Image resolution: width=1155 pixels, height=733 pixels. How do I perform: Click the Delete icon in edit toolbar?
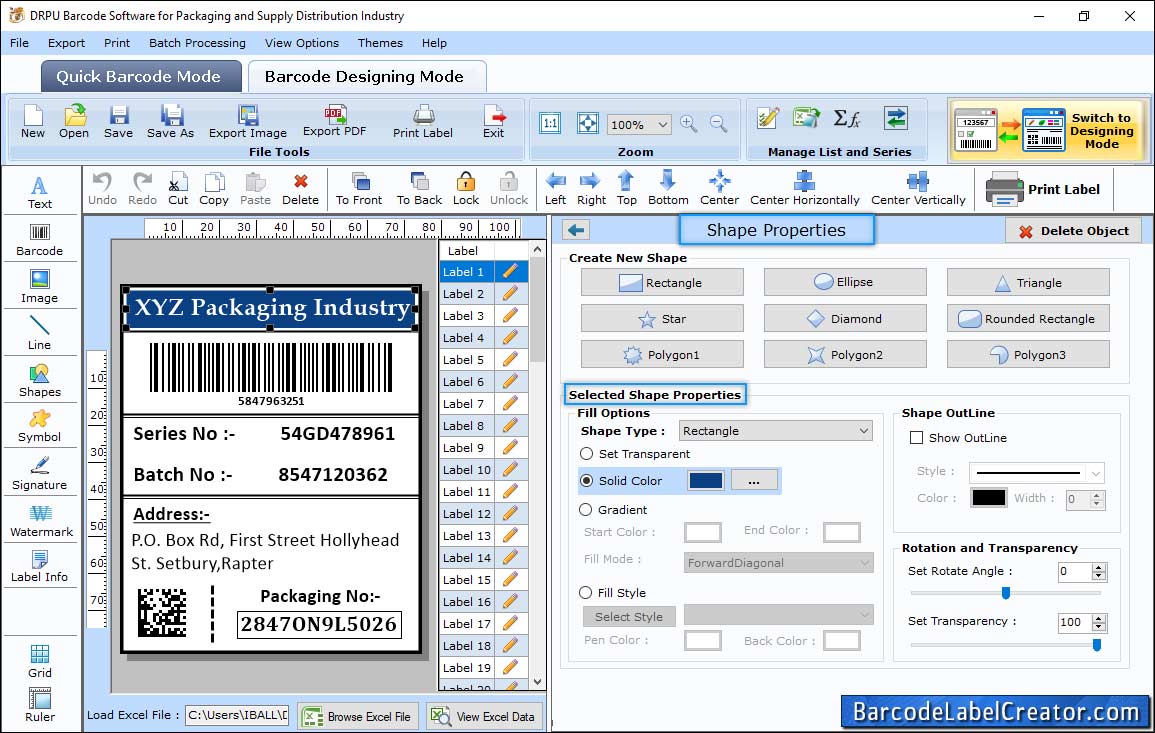tap(301, 189)
